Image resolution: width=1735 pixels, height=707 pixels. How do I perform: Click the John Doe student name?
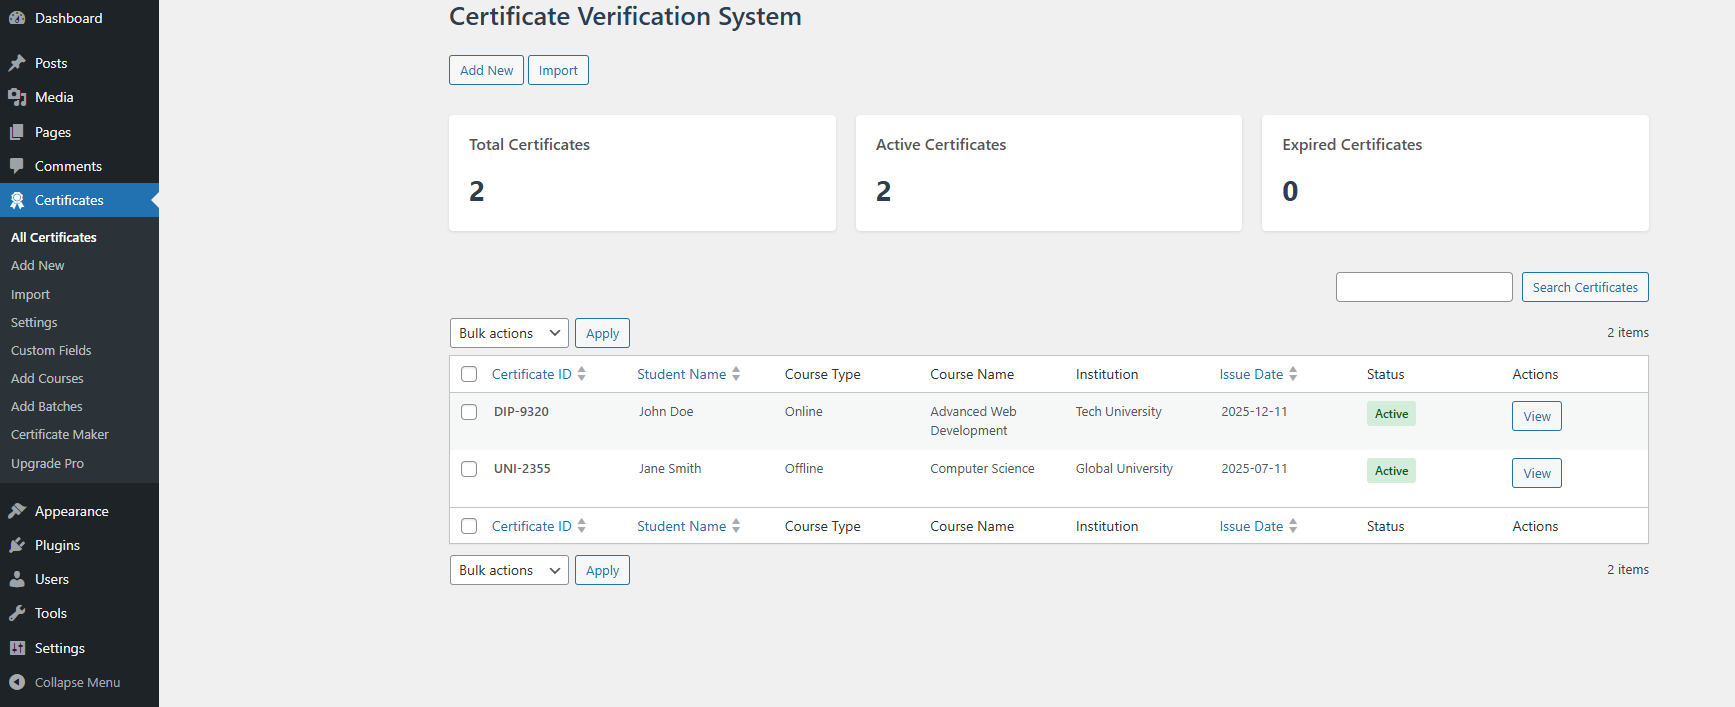tap(666, 411)
